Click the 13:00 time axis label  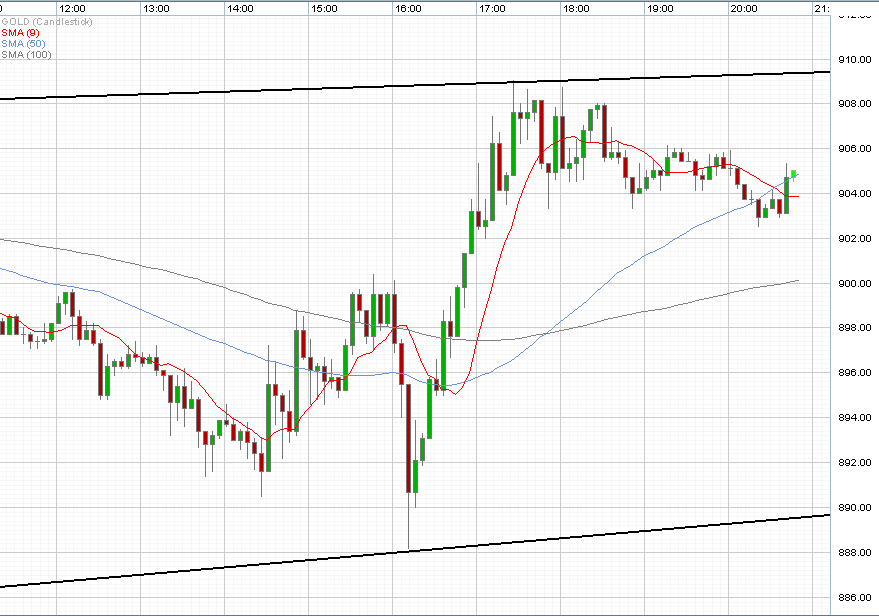156,8
